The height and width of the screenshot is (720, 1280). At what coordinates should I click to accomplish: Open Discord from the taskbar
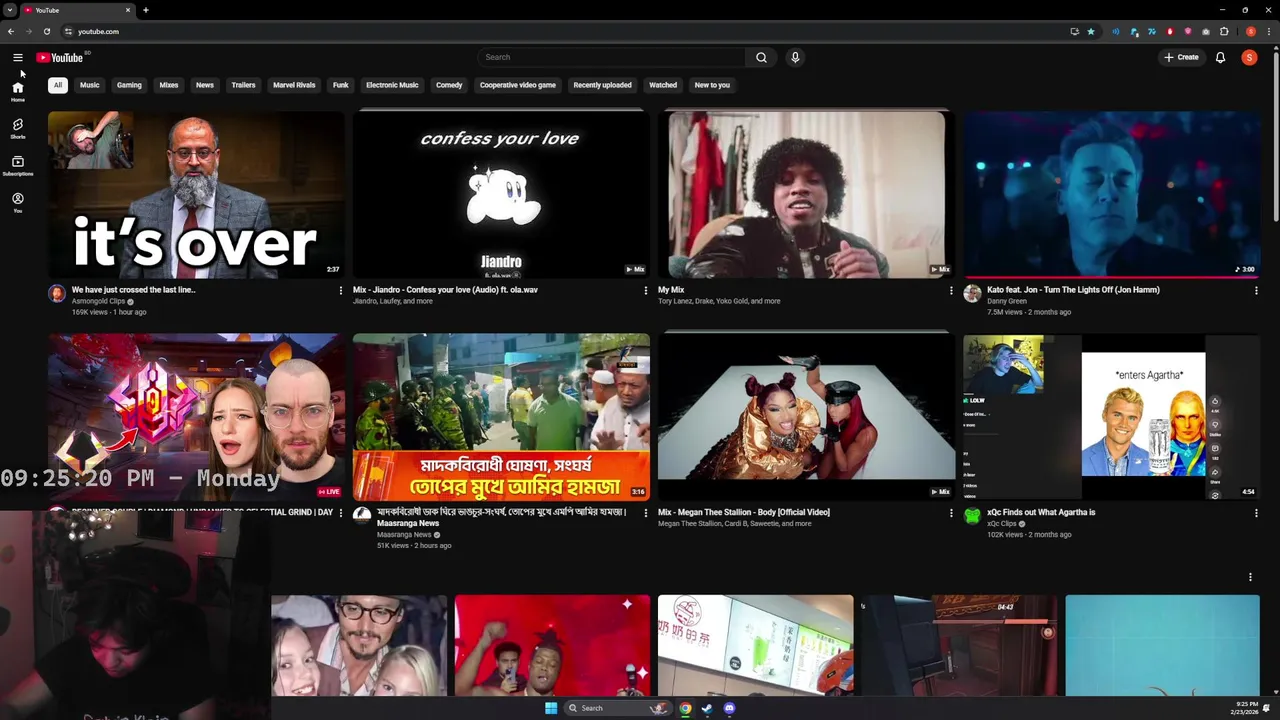729,708
